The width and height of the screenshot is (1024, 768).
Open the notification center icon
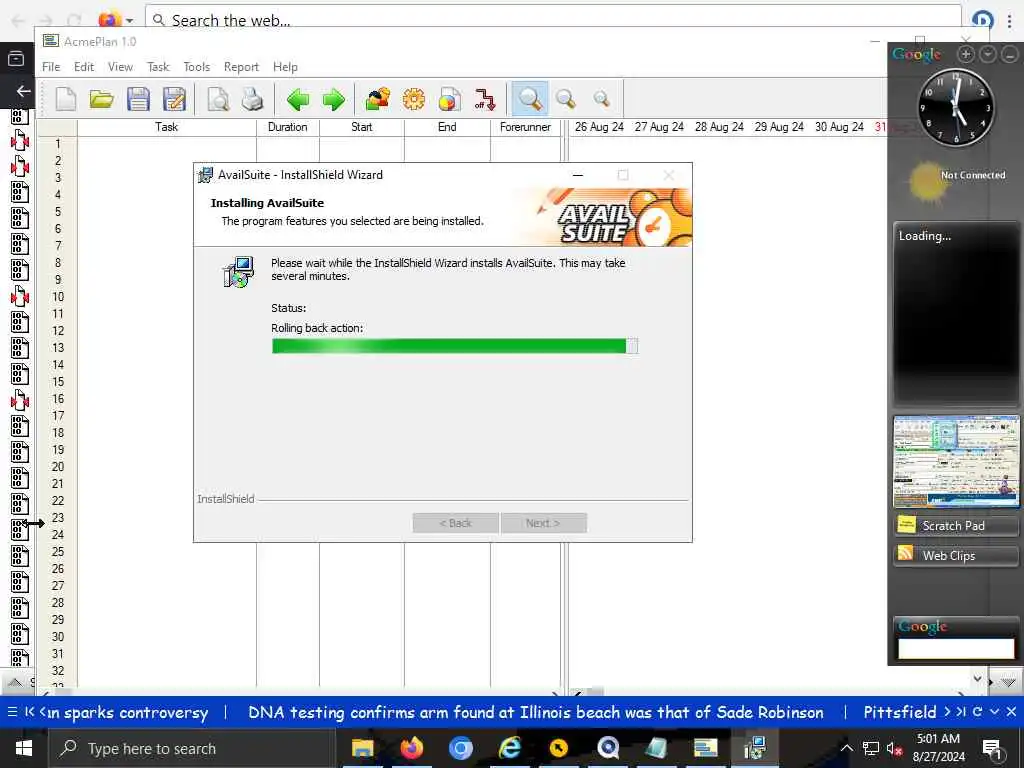992,749
